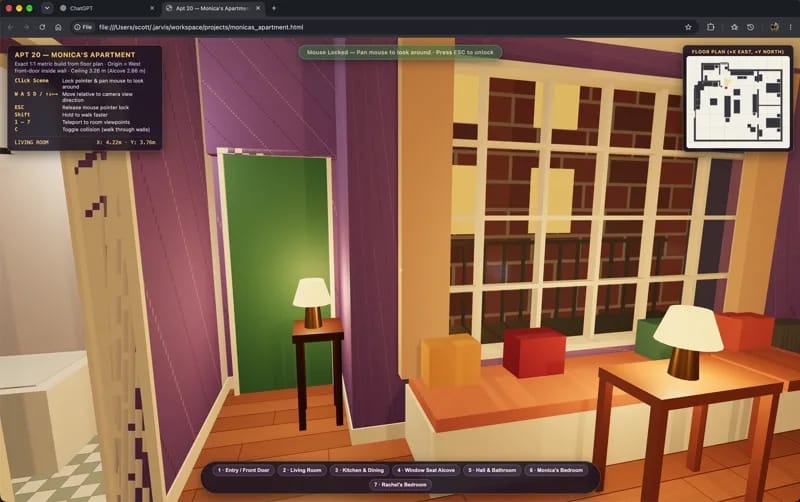Click "Hold to walk faster" description
The height and width of the screenshot is (502, 800).
pyautogui.click(x=85, y=115)
